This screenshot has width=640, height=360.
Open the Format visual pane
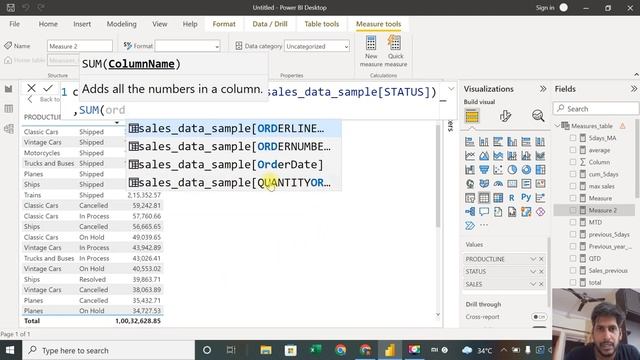tap(505, 116)
